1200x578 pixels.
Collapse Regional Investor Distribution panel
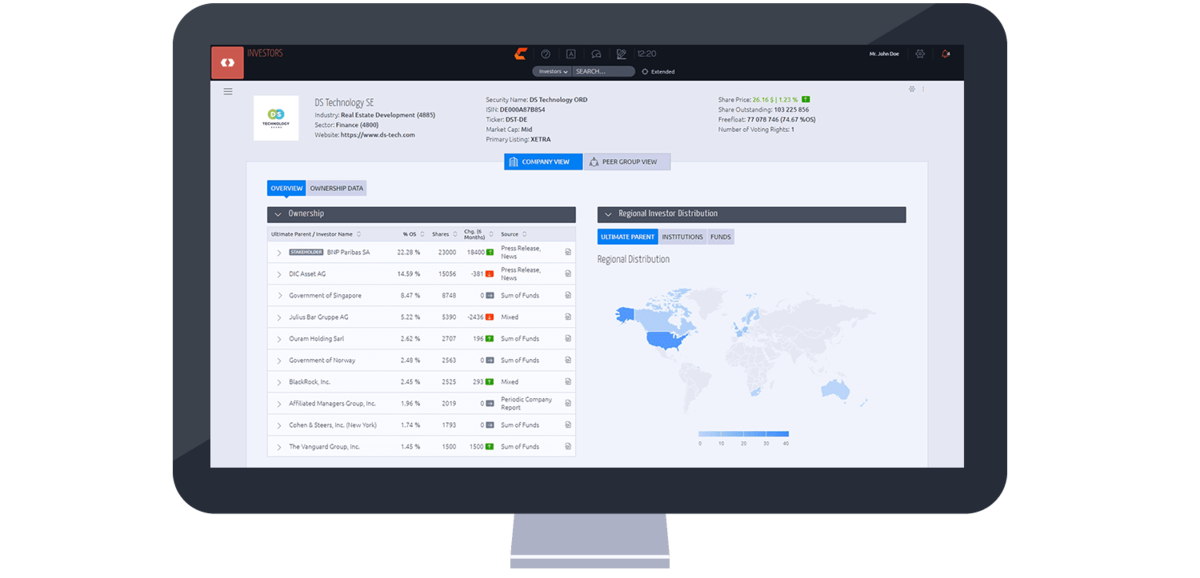pos(608,214)
